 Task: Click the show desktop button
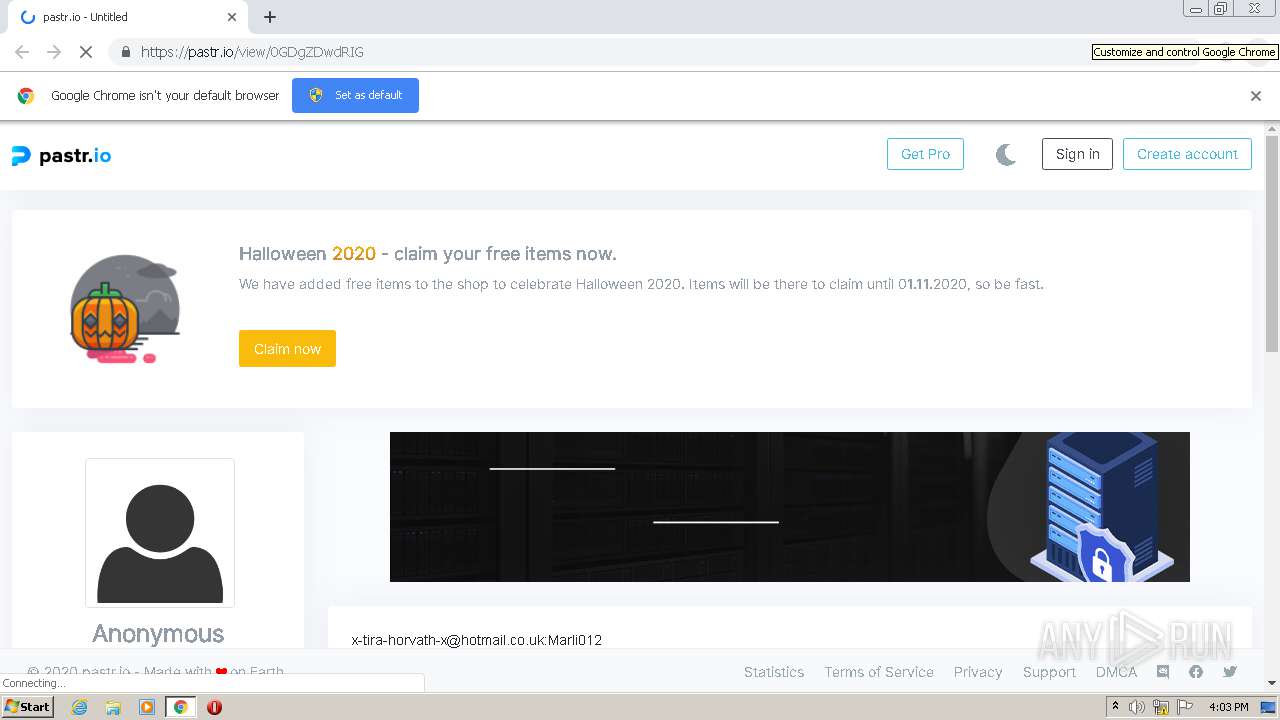1270,707
